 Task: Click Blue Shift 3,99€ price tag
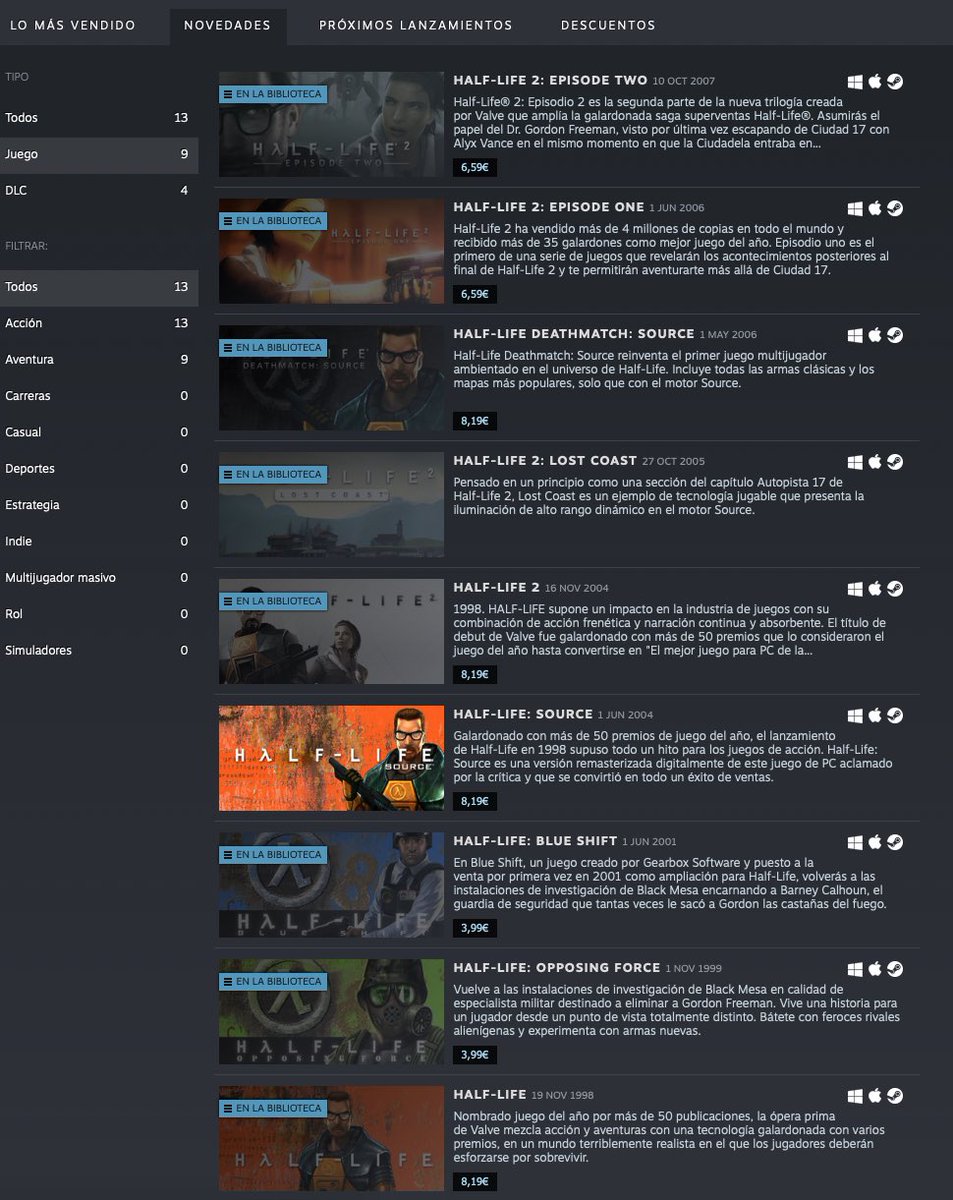(x=475, y=928)
